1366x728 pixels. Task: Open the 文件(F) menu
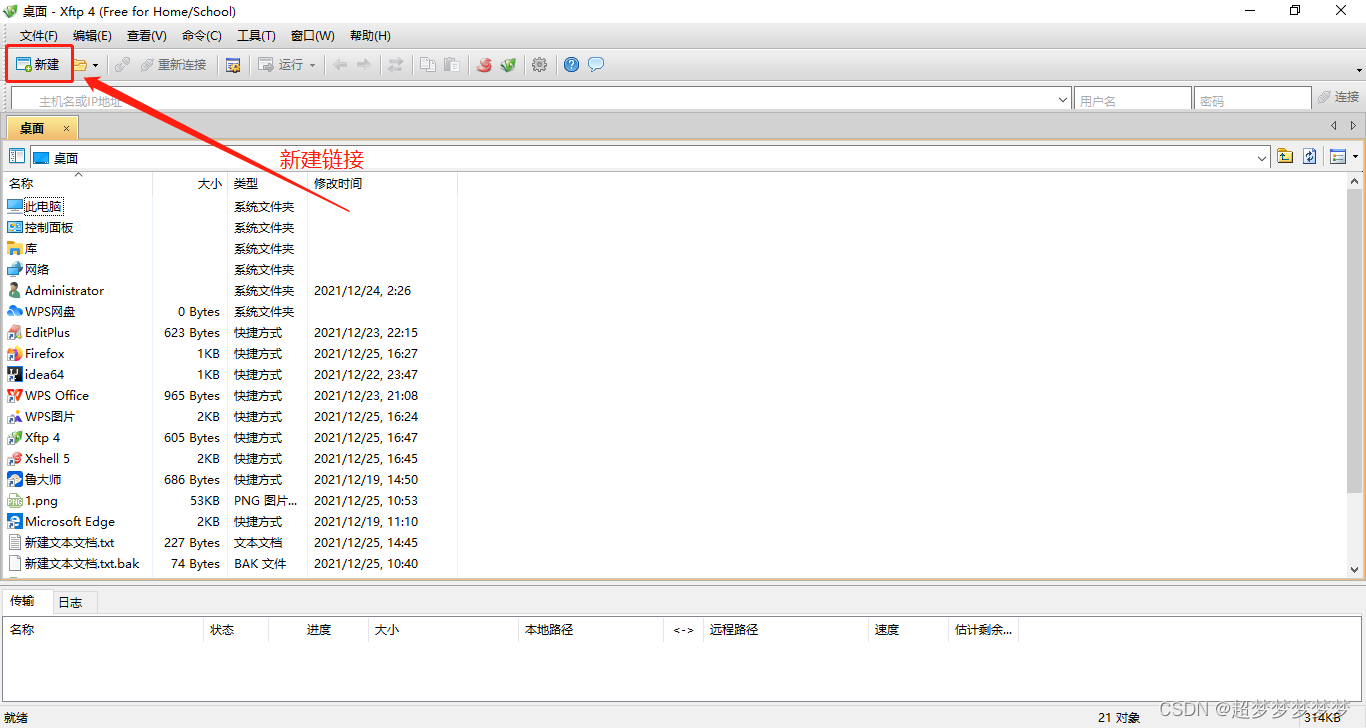point(38,36)
